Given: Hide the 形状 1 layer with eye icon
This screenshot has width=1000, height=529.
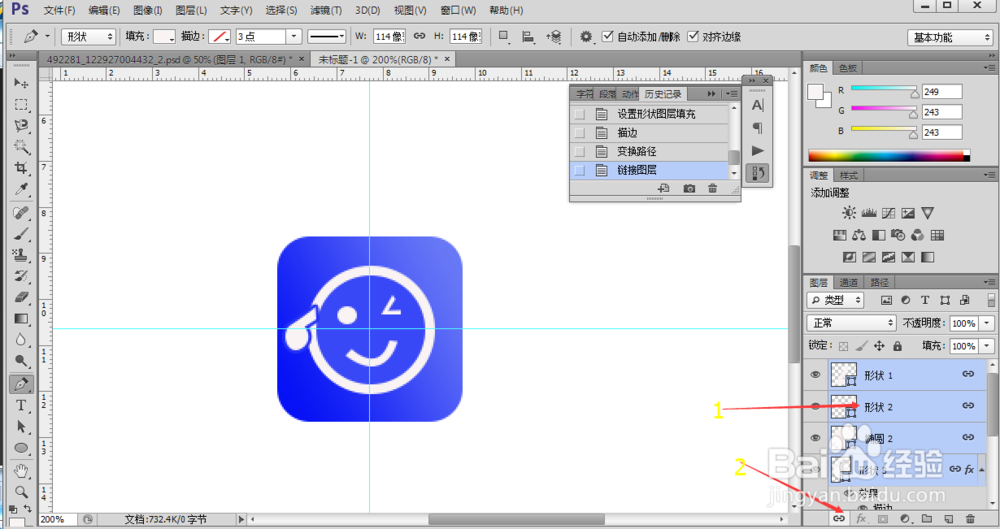Looking at the screenshot, I should [x=815, y=375].
